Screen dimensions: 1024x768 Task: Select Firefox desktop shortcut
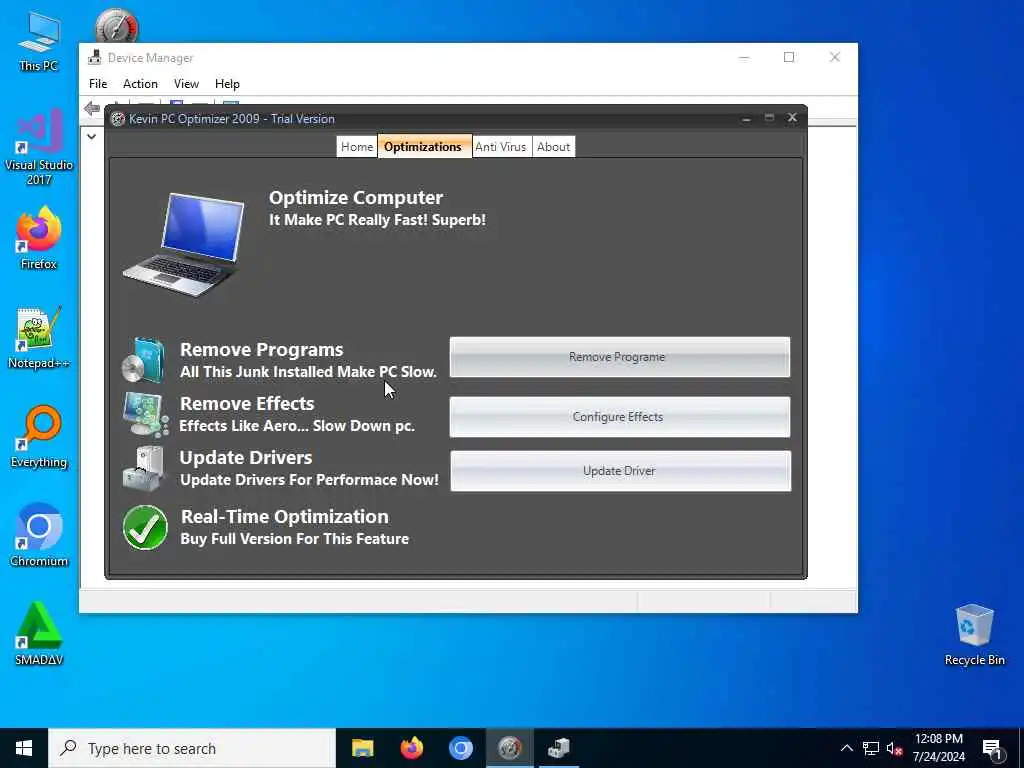click(39, 238)
